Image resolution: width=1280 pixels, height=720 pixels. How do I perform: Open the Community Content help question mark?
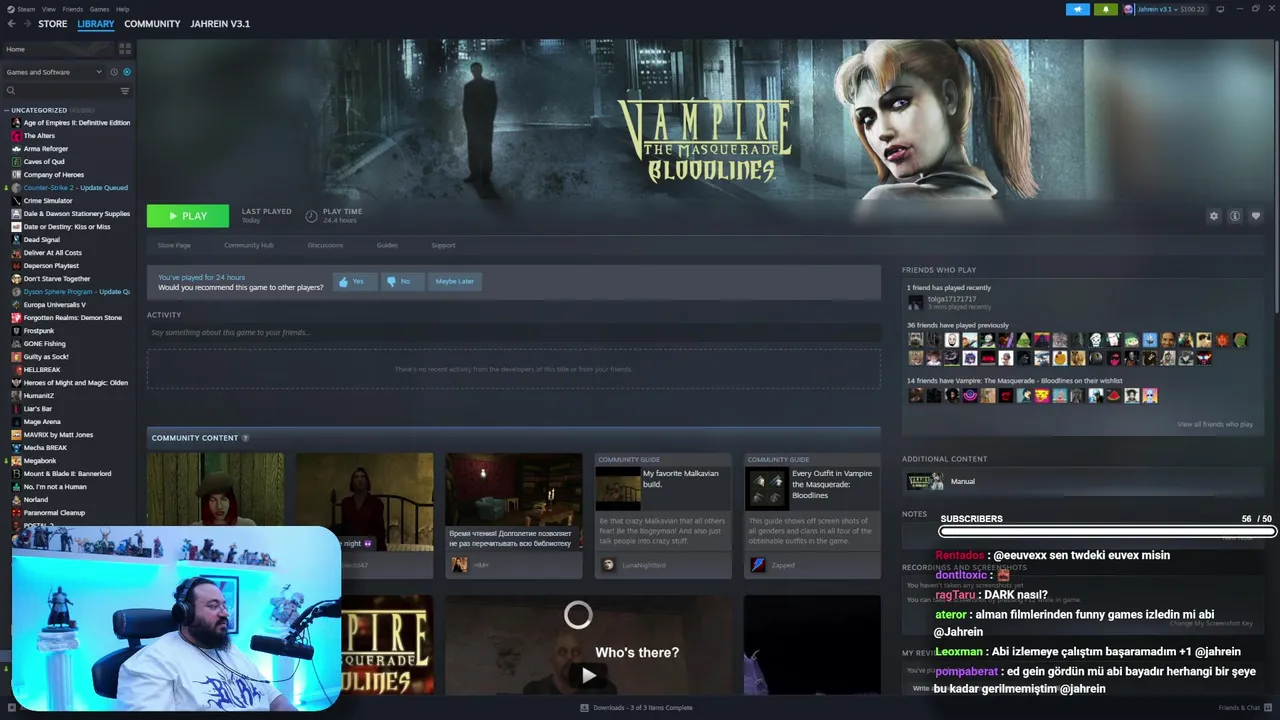[245, 438]
